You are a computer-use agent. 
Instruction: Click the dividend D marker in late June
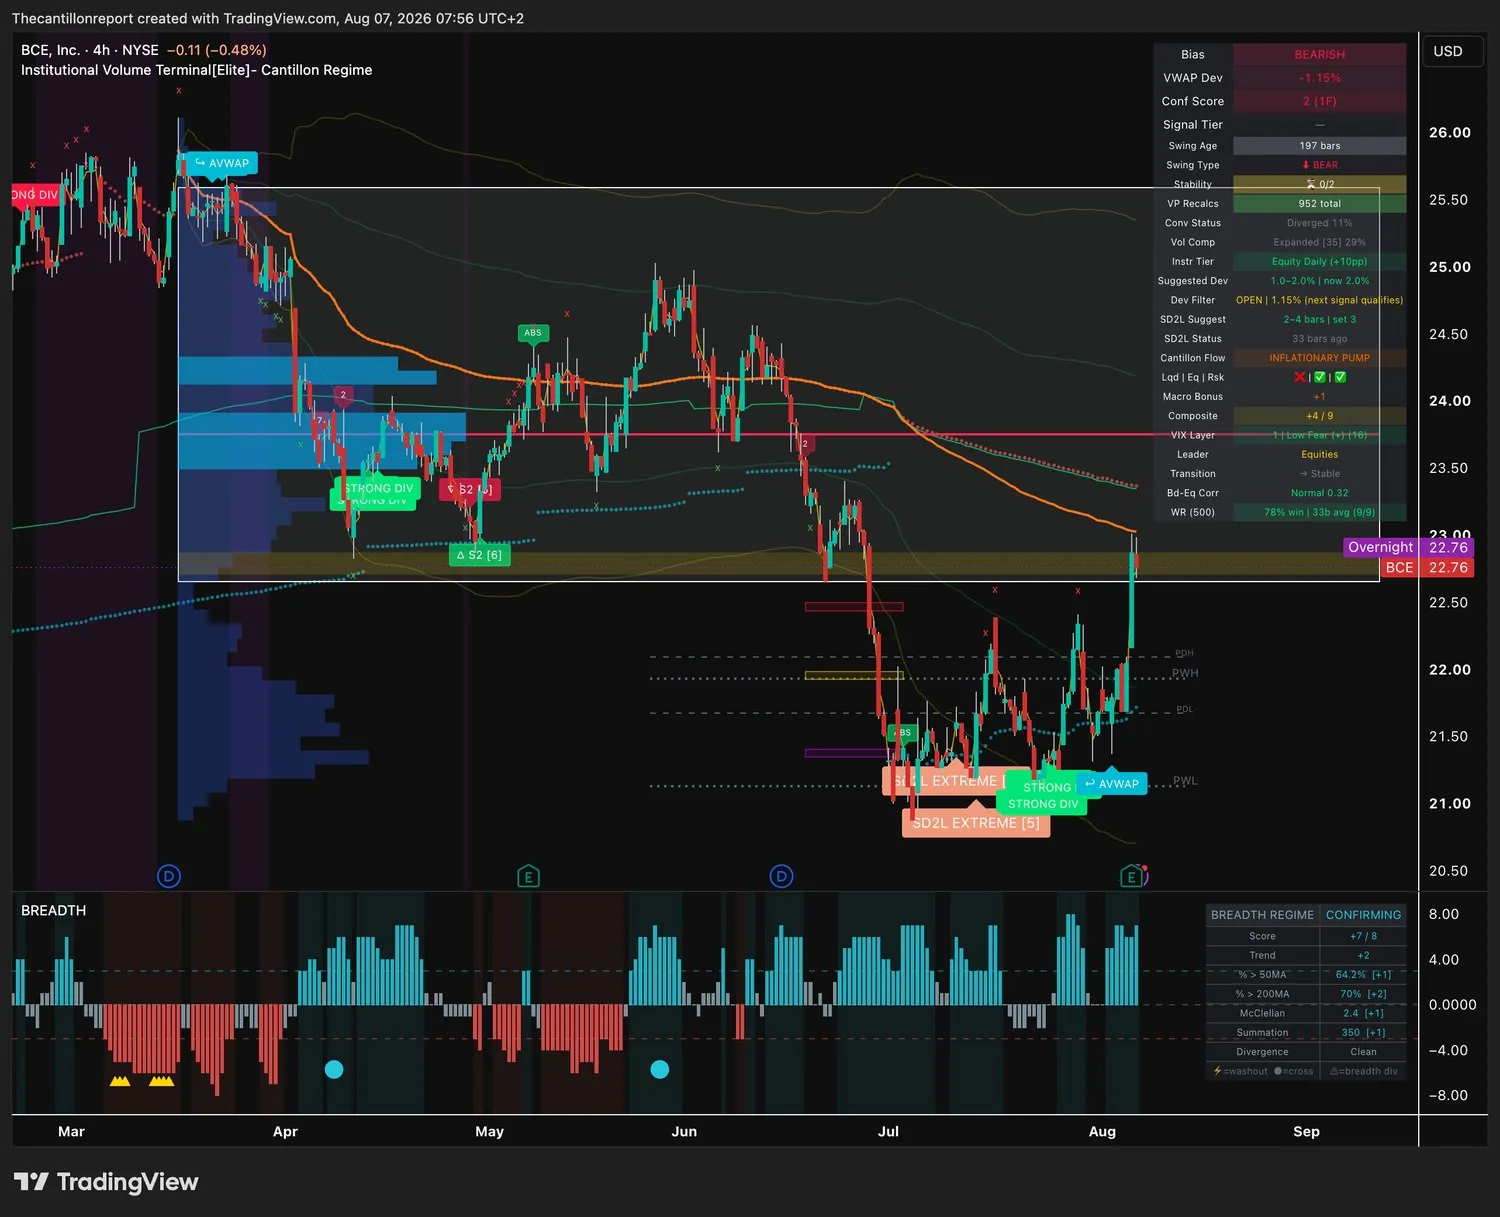(x=782, y=877)
